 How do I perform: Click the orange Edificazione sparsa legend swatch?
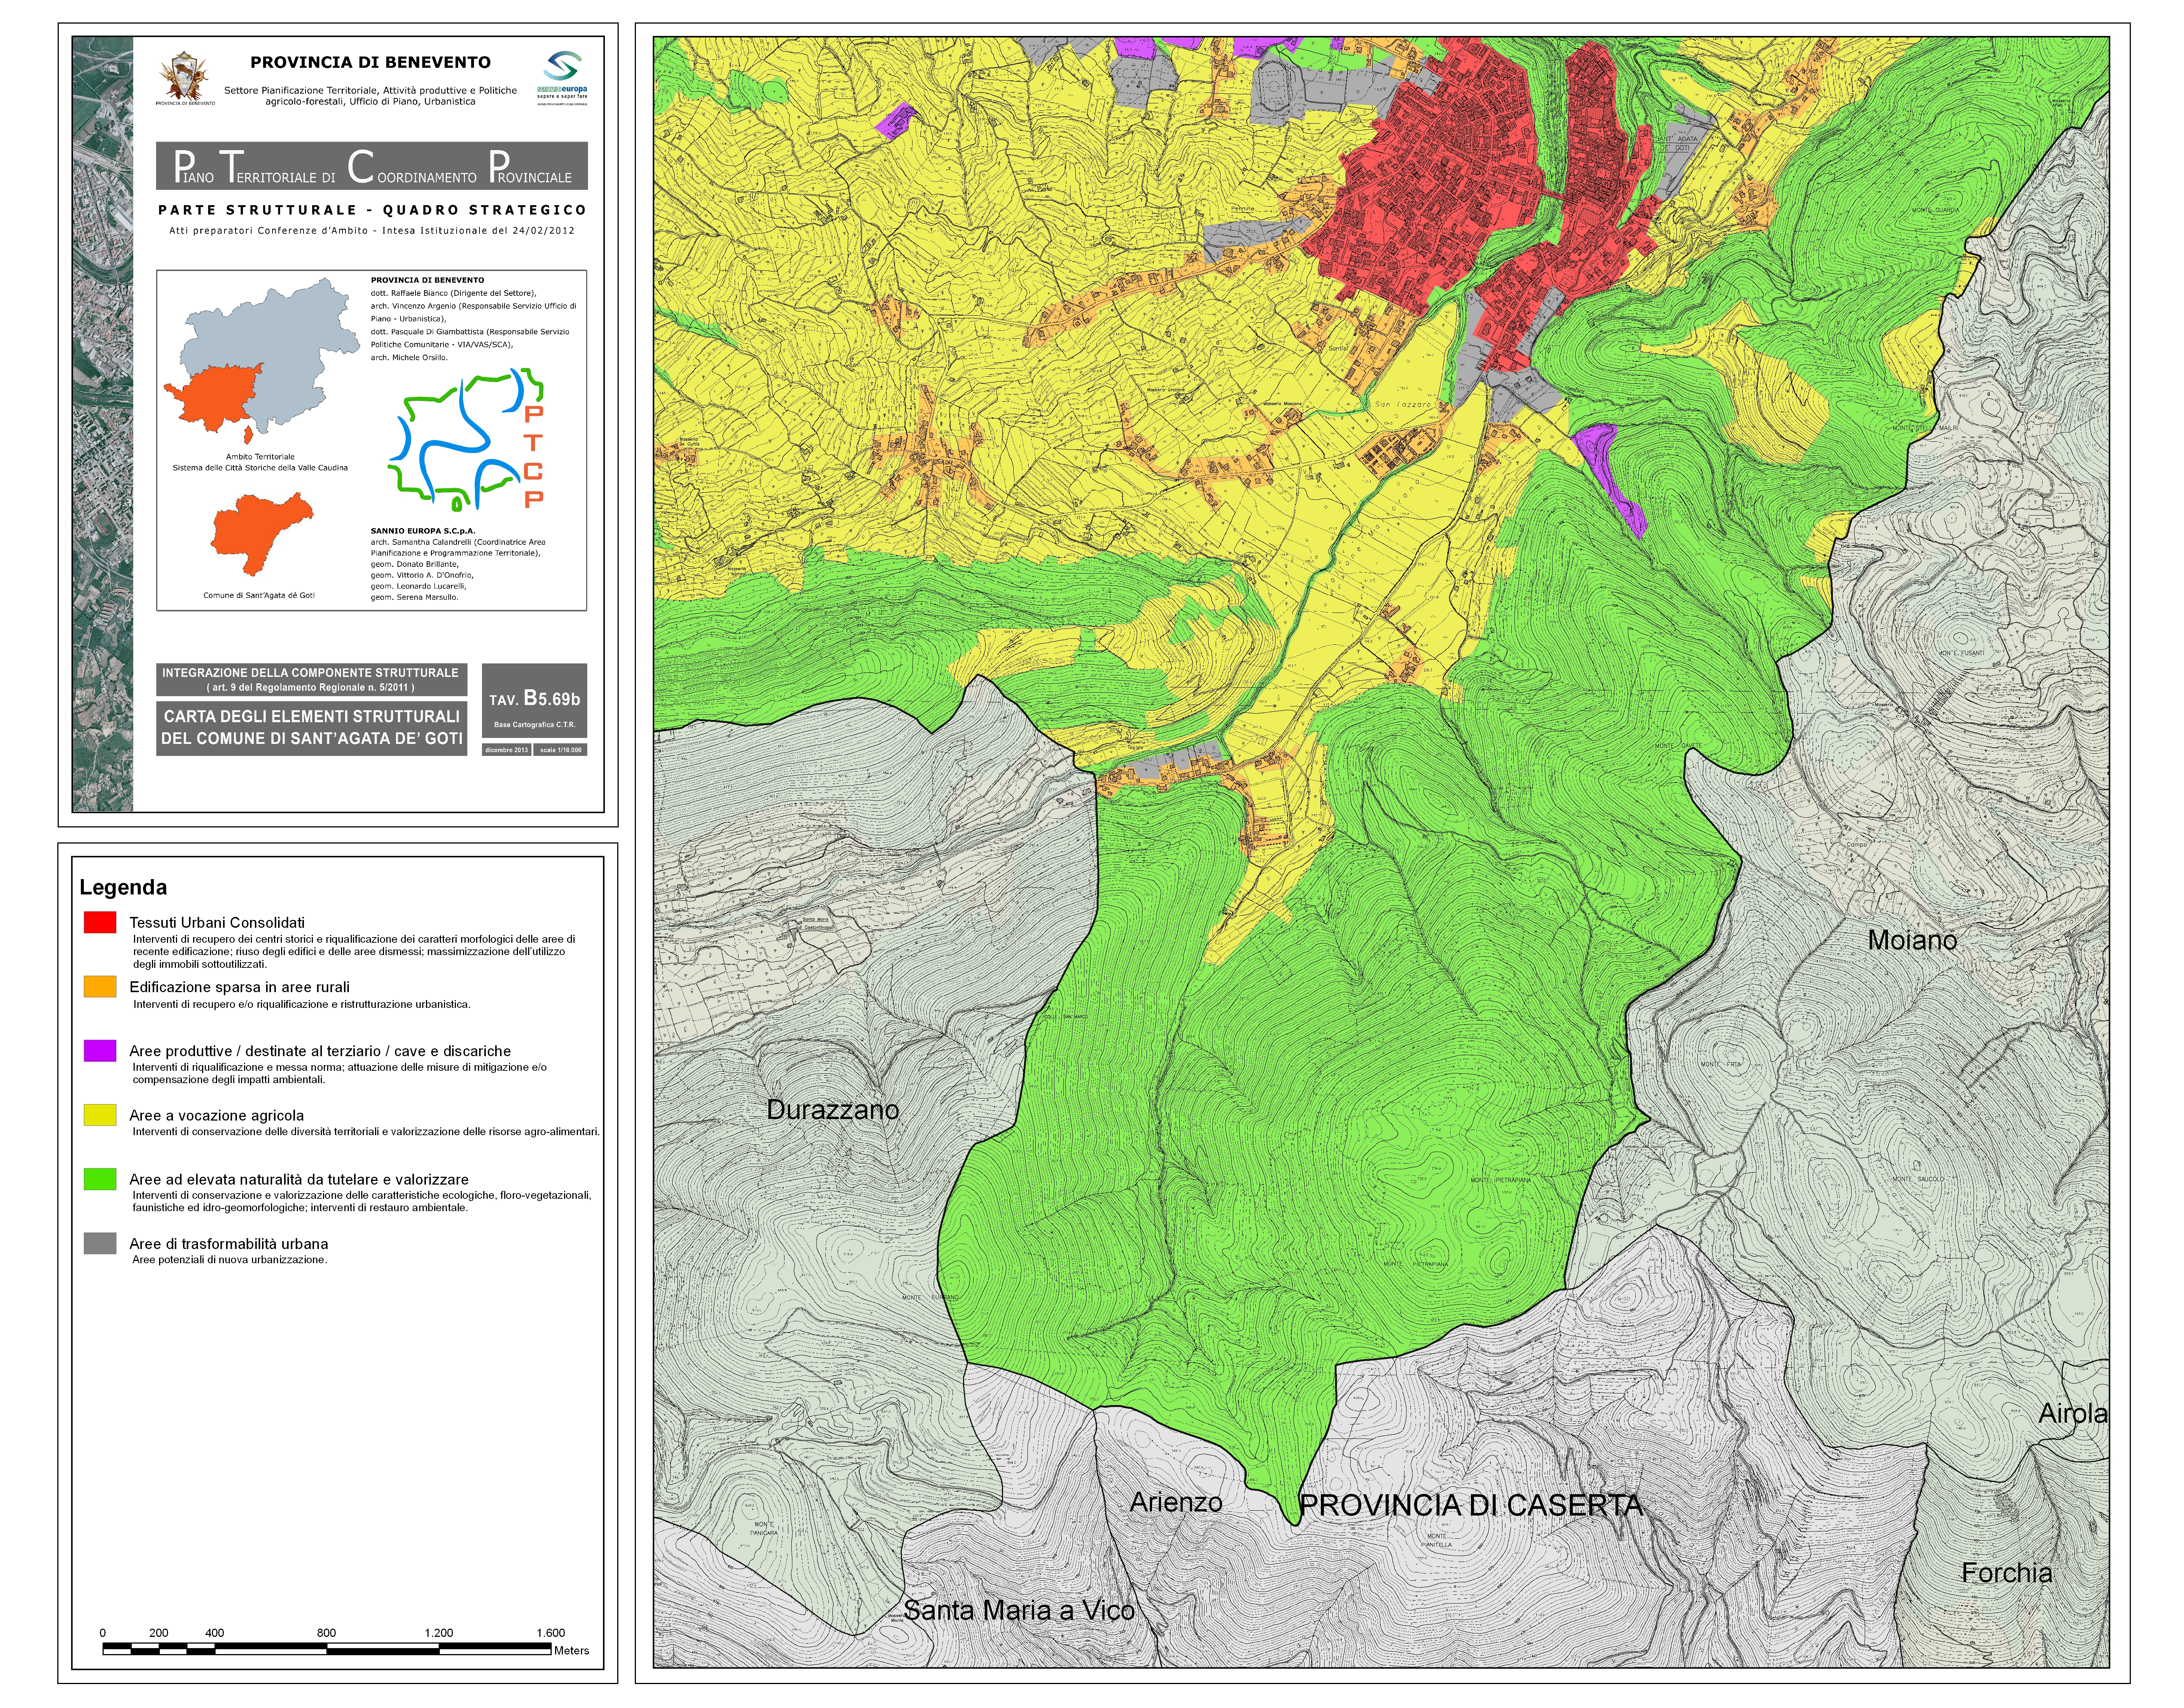tap(100, 986)
